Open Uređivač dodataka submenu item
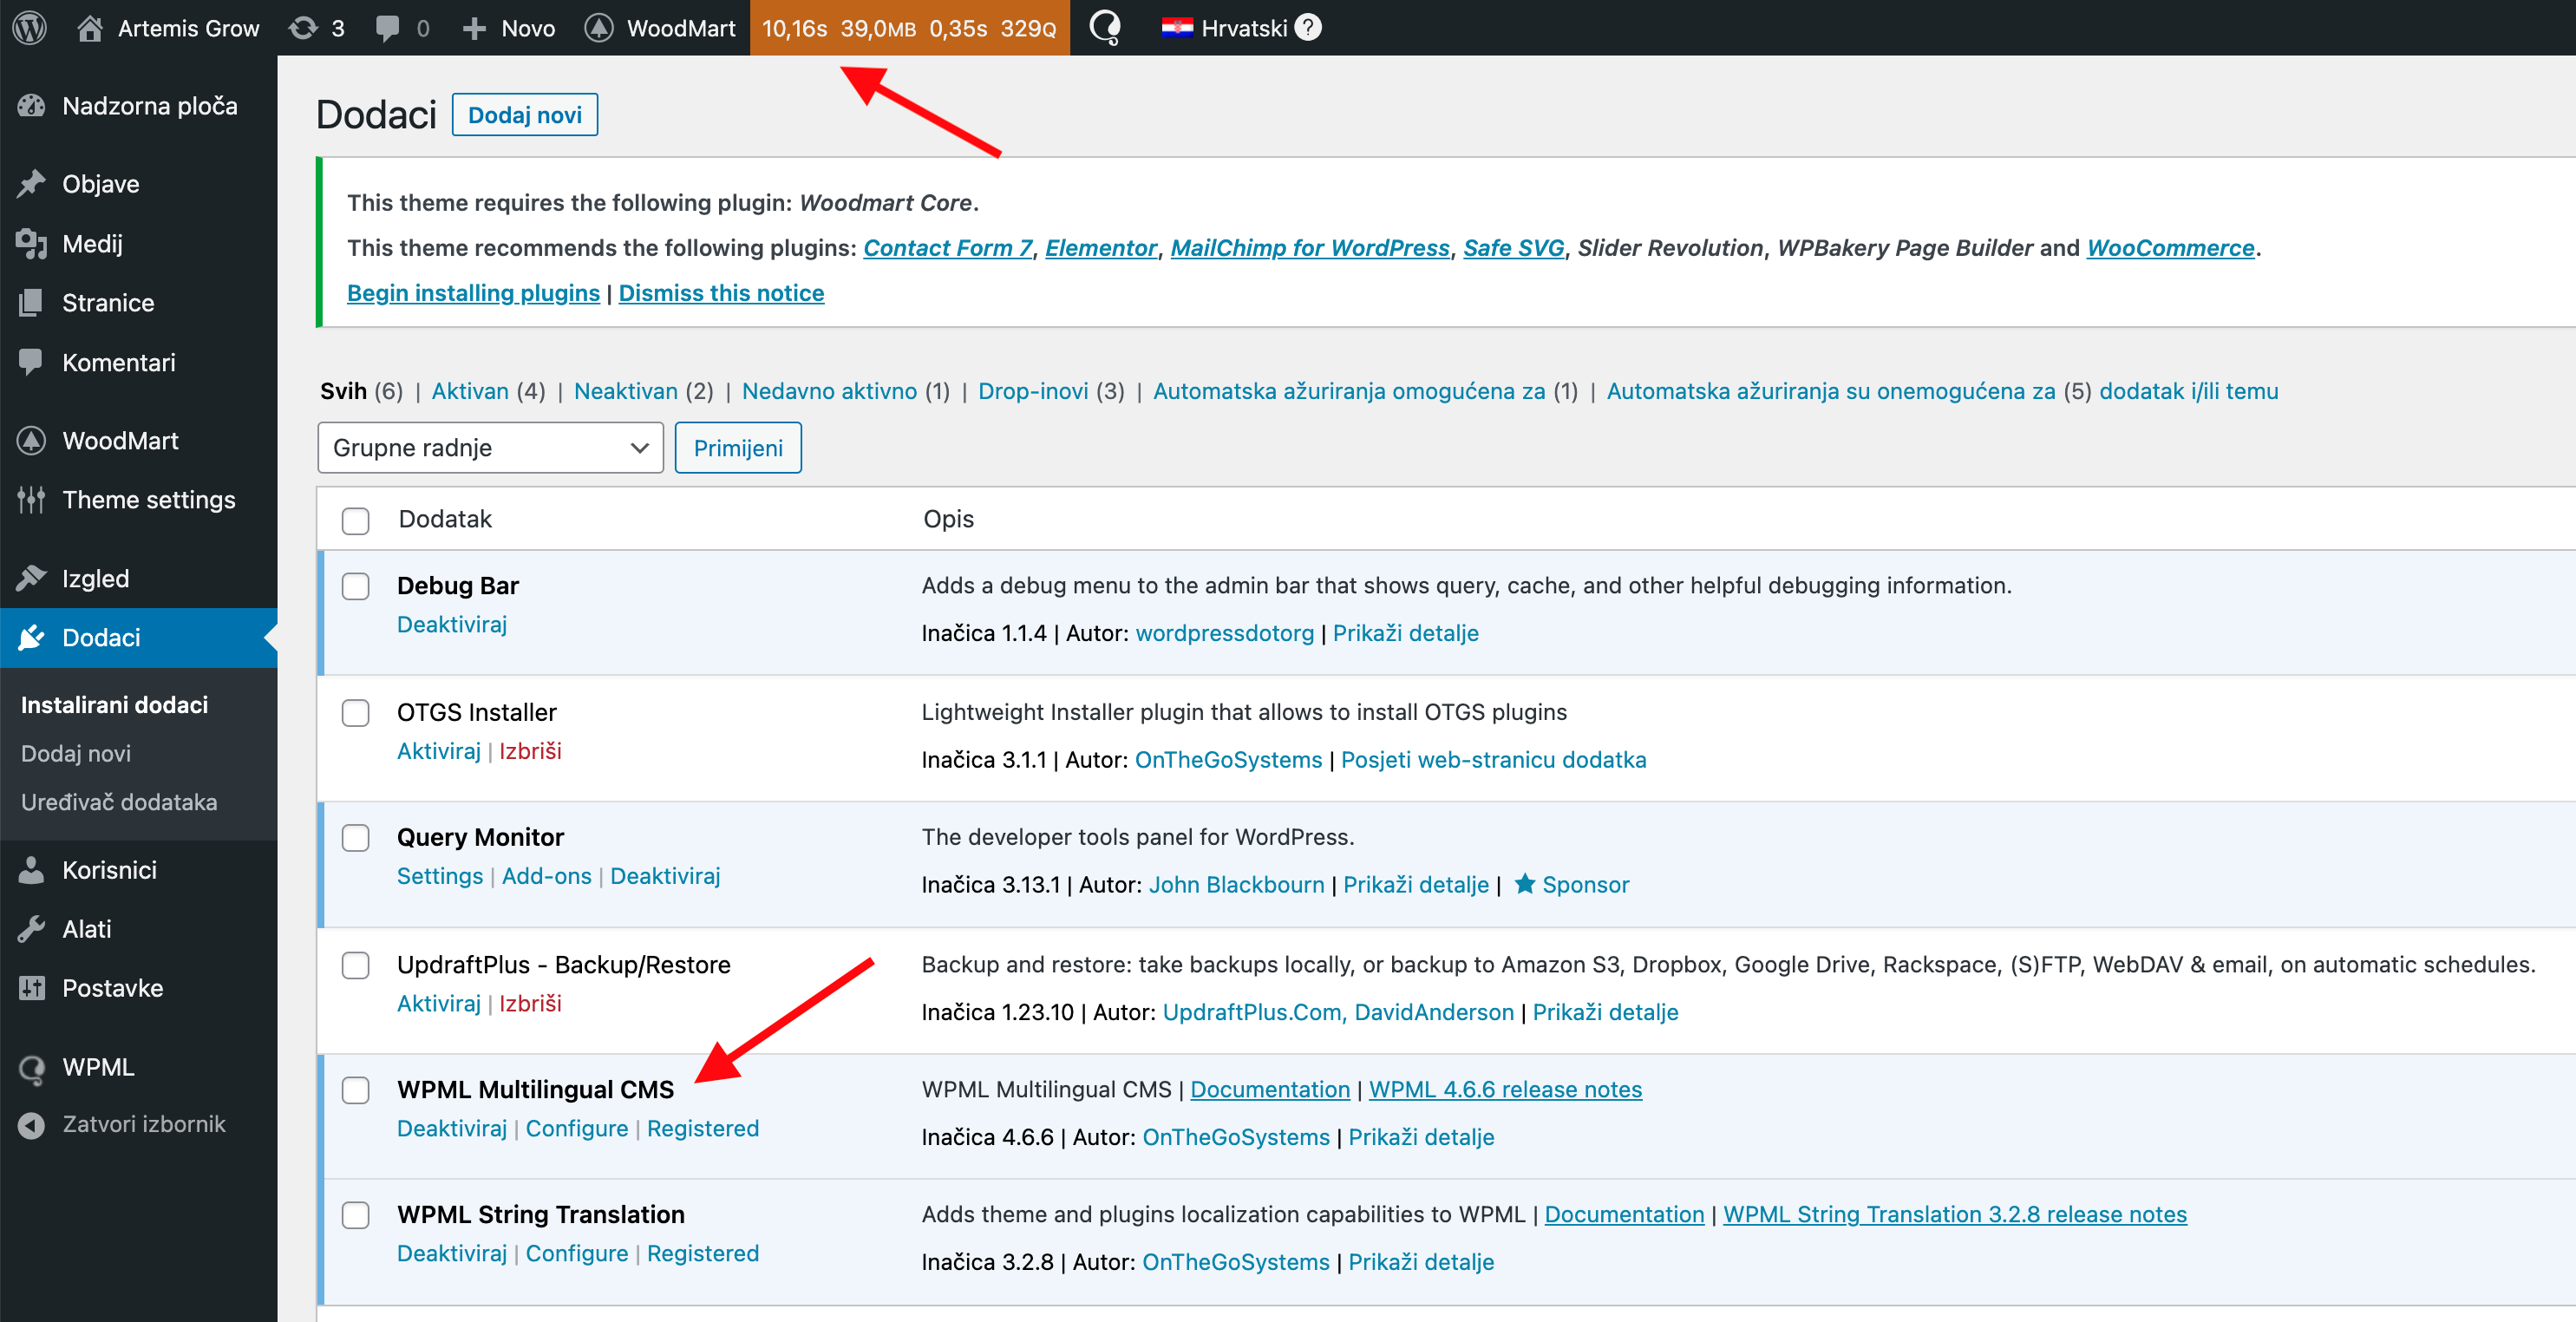 [119, 802]
